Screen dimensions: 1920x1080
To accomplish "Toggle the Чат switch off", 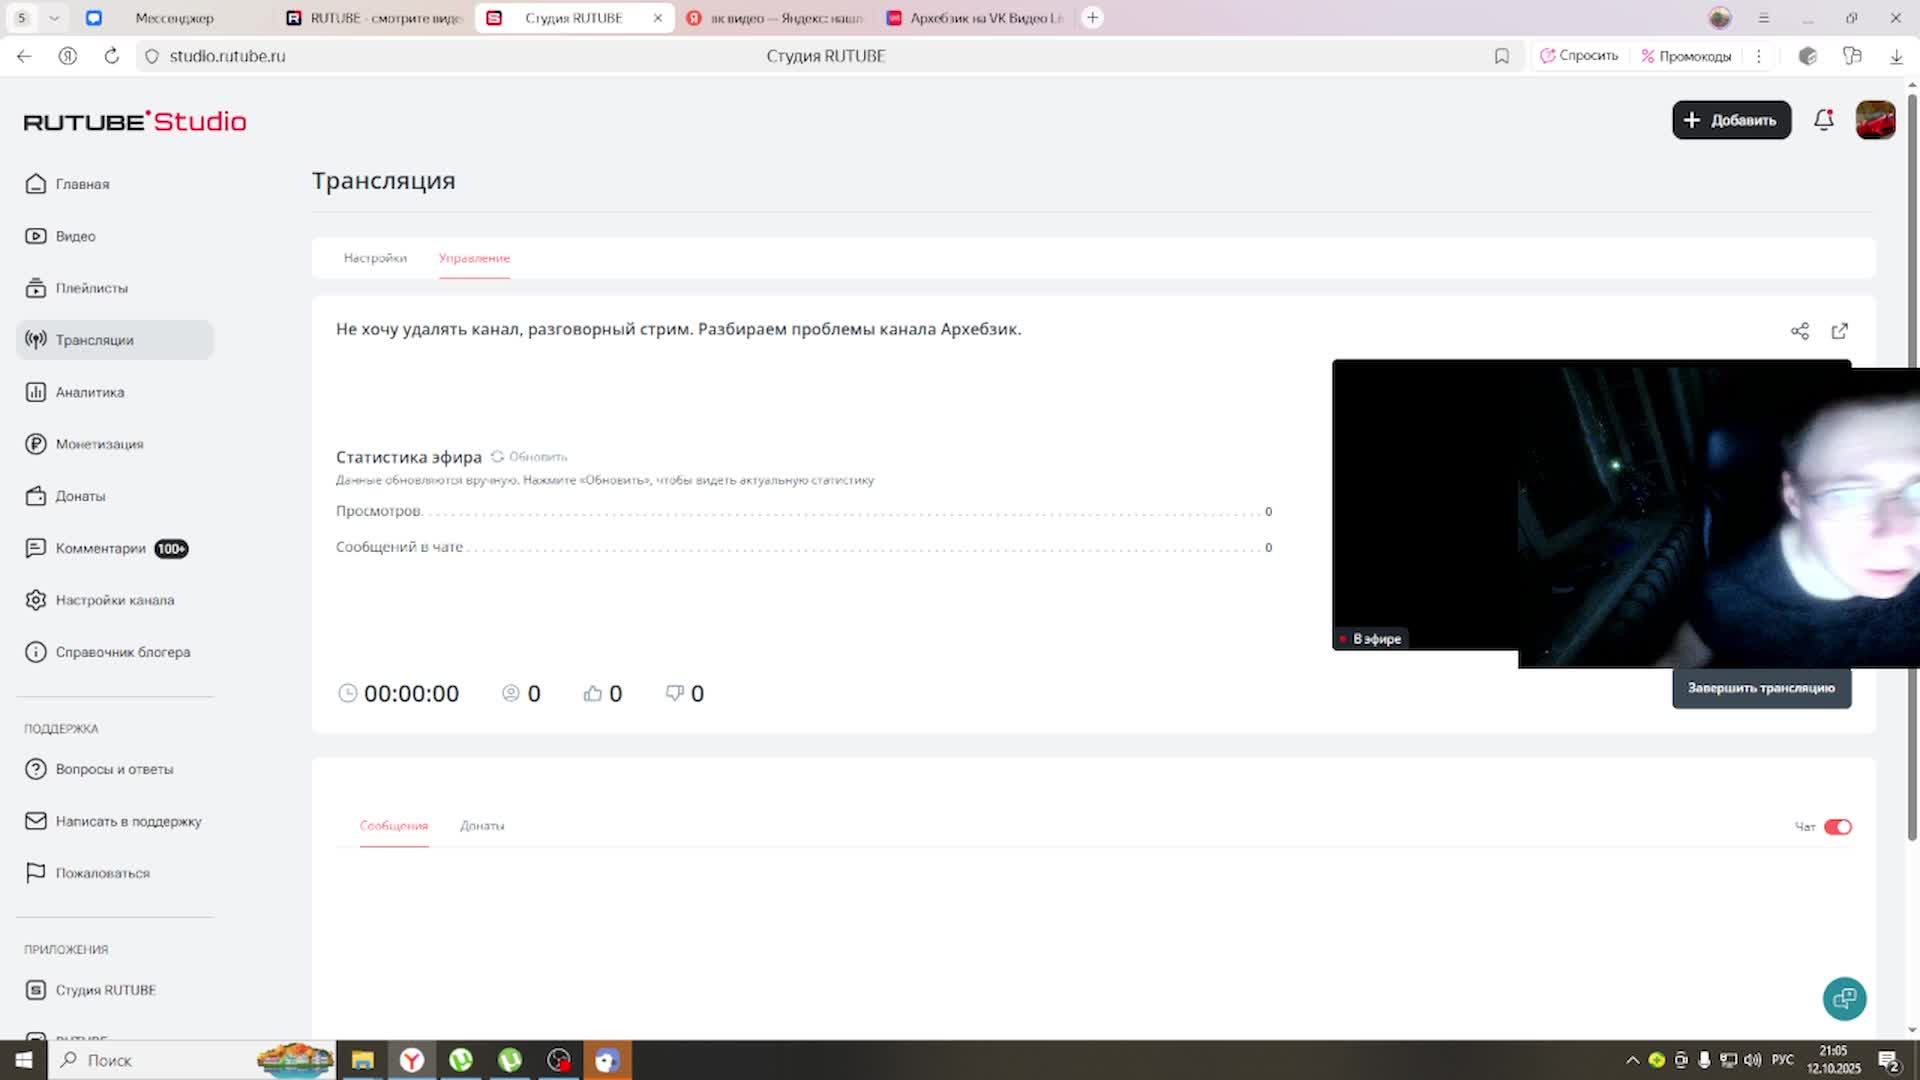I will click(1837, 827).
